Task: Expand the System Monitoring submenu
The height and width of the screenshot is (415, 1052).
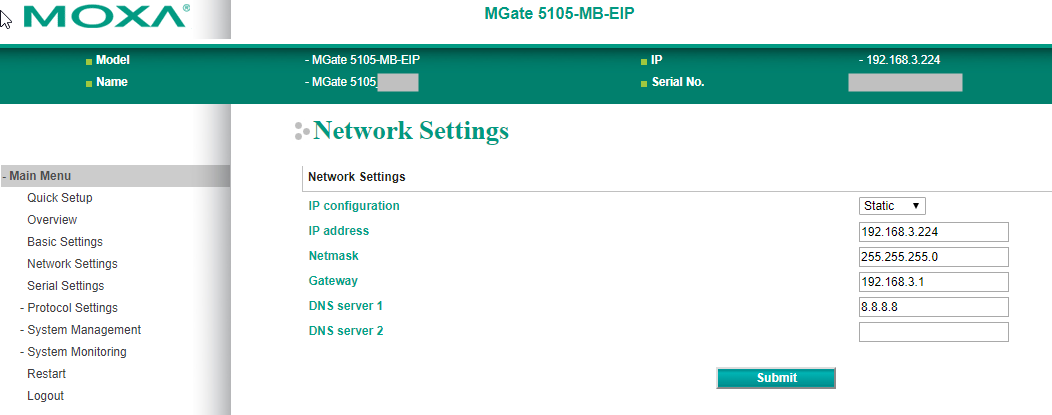Action: click(x=73, y=351)
